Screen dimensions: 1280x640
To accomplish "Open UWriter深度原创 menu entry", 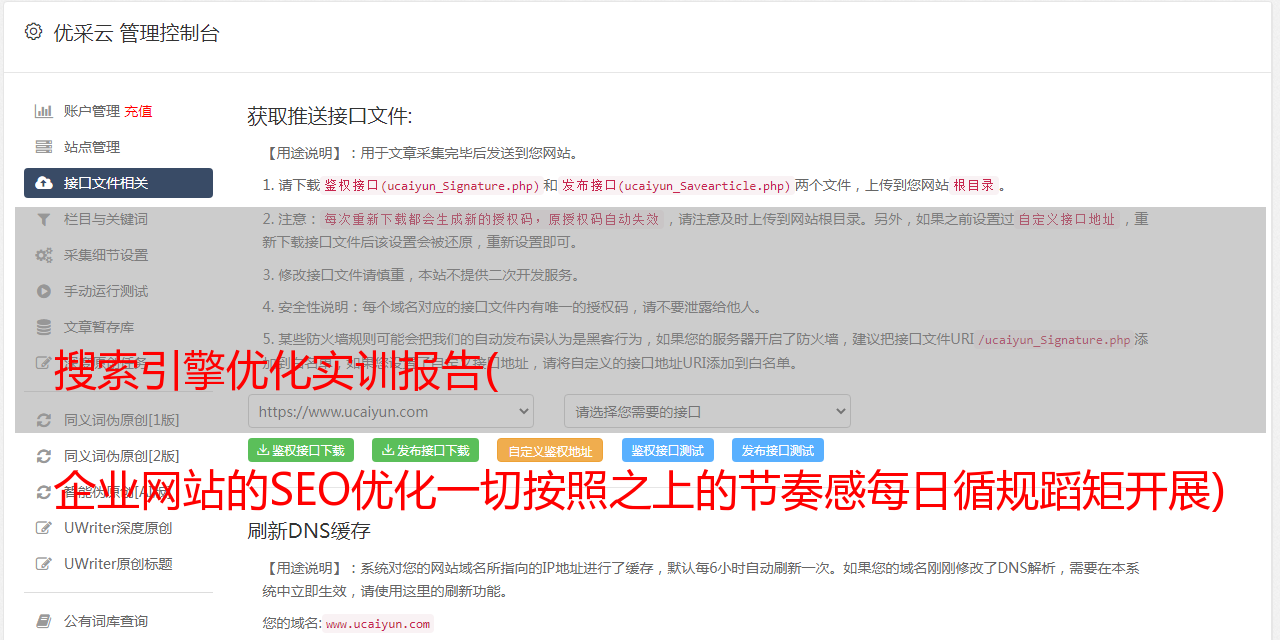I will [x=118, y=528].
